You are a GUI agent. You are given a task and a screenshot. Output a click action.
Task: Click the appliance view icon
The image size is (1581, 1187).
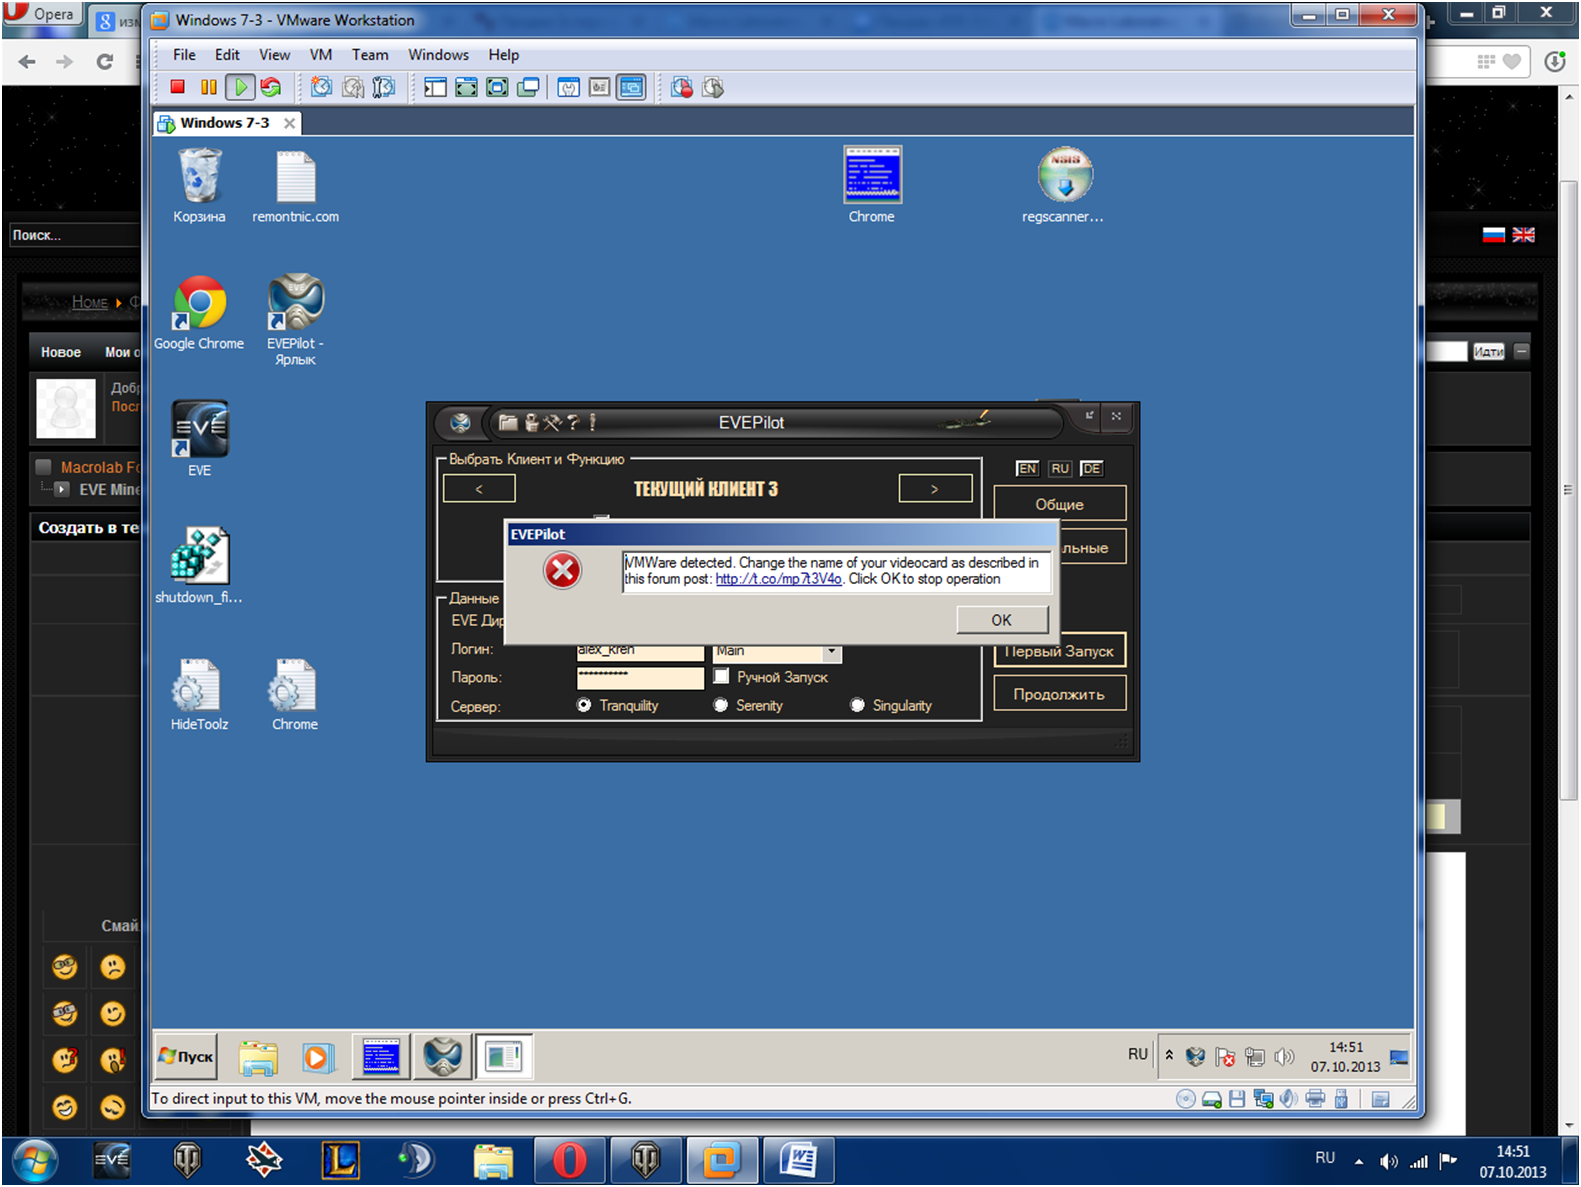coord(599,87)
